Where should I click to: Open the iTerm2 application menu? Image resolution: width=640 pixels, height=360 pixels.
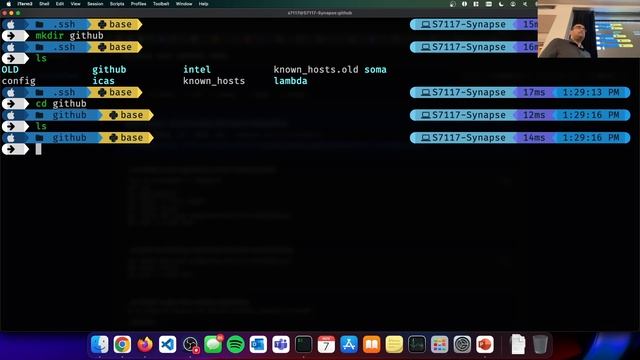coord(25,4)
